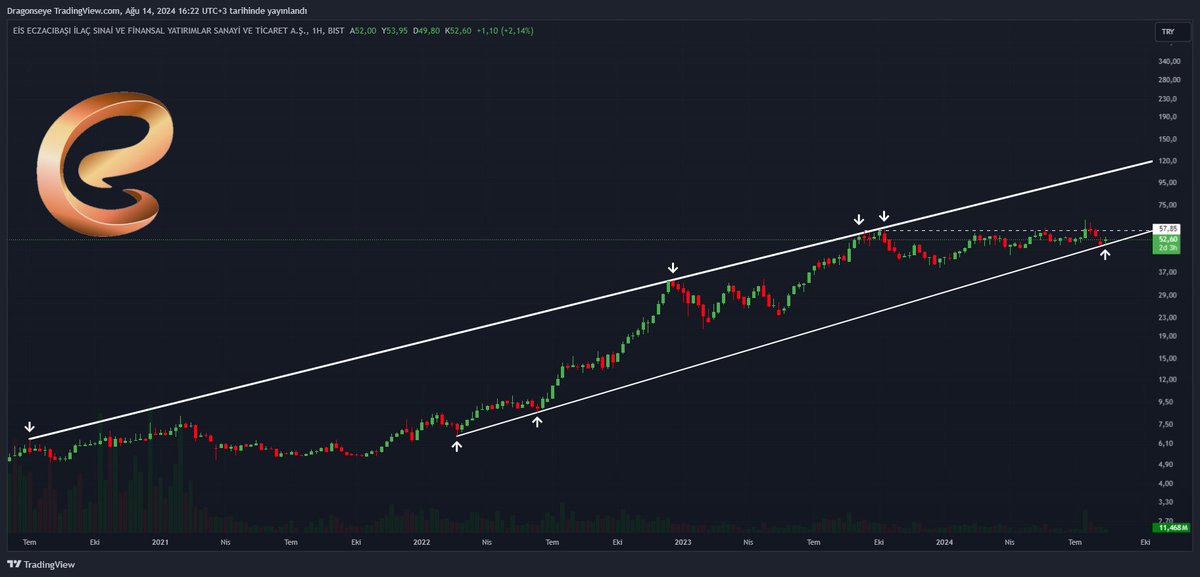This screenshot has height=577, width=1200.
Task: Click the BIST exchange label
Action: pyautogui.click(x=336, y=31)
